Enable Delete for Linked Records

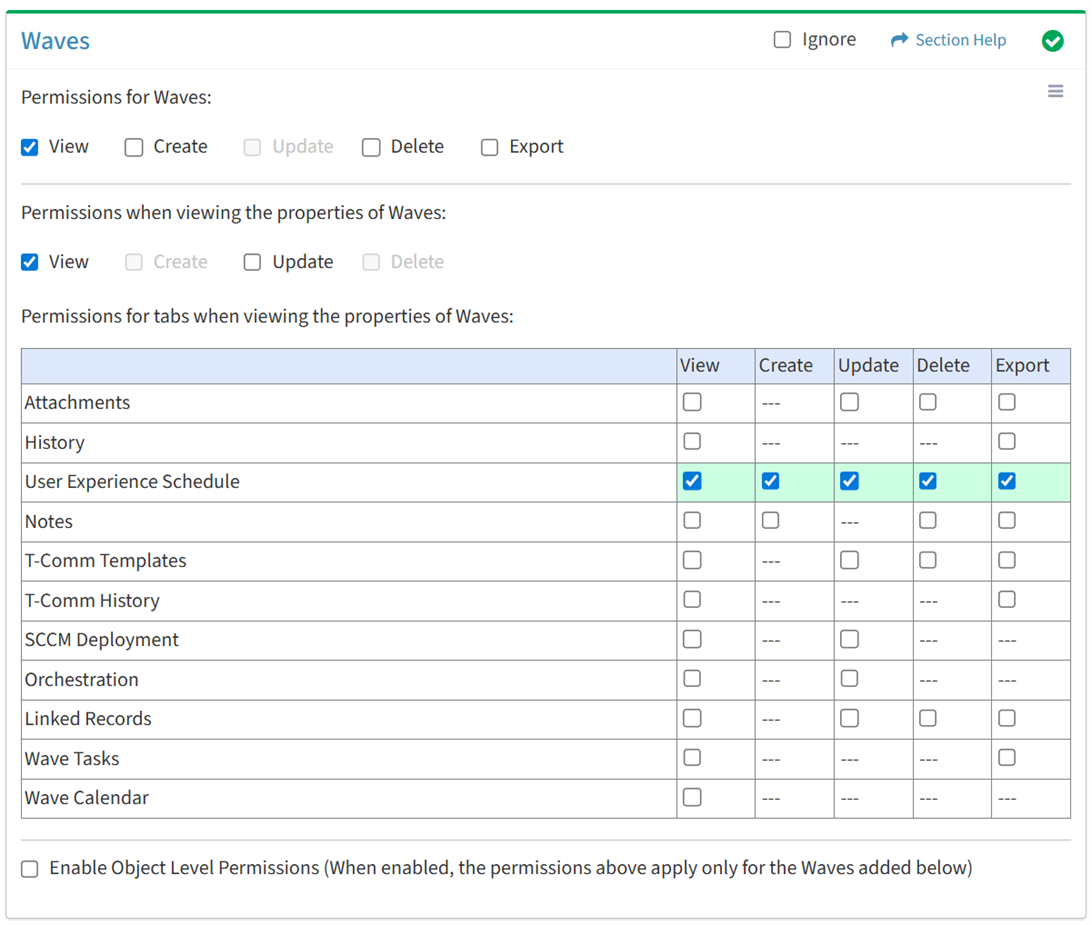tap(928, 718)
